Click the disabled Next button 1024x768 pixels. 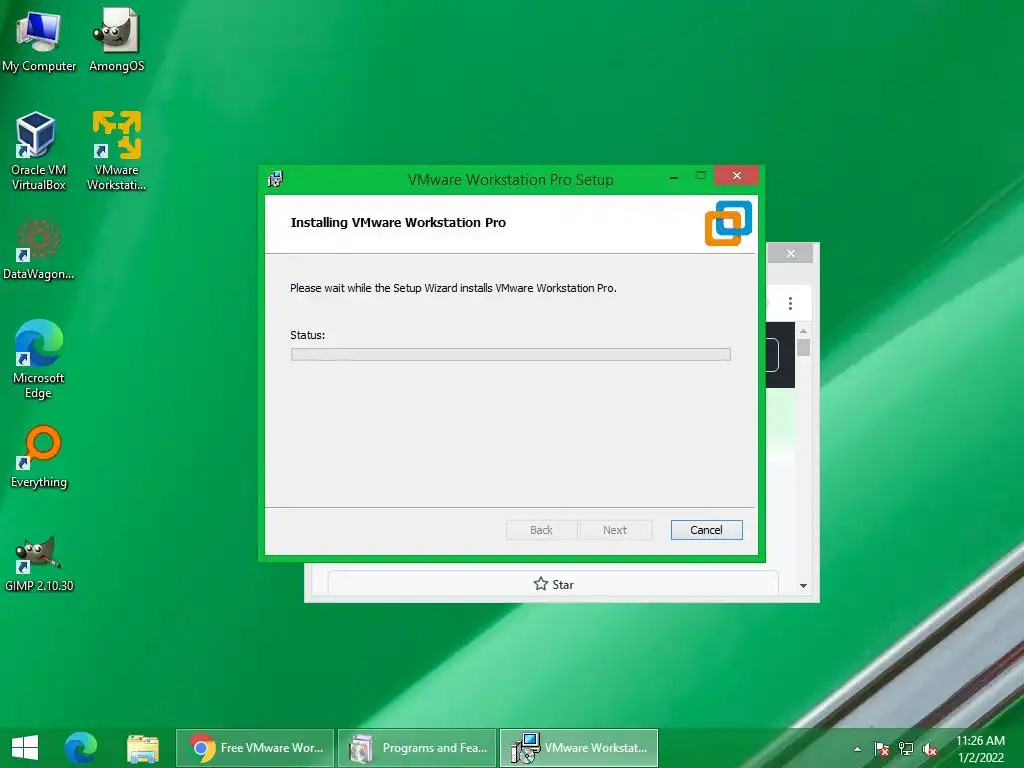click(615, 530)
